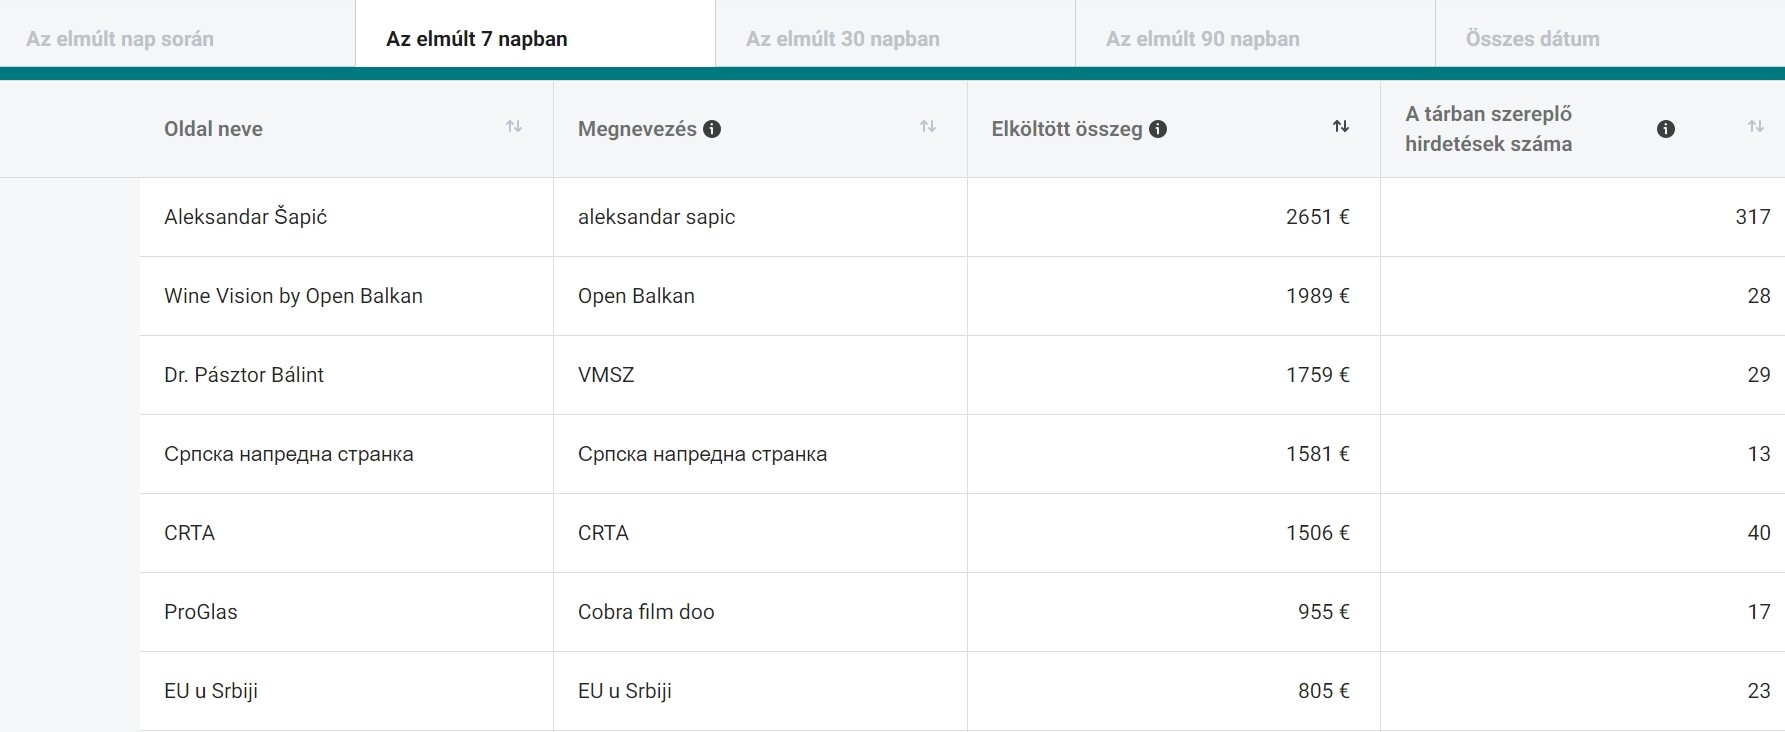The width and height of the screenshot is (1785, 732).
Task: Click info icon next to Megnevezés
Action: (x=712, y=129)
